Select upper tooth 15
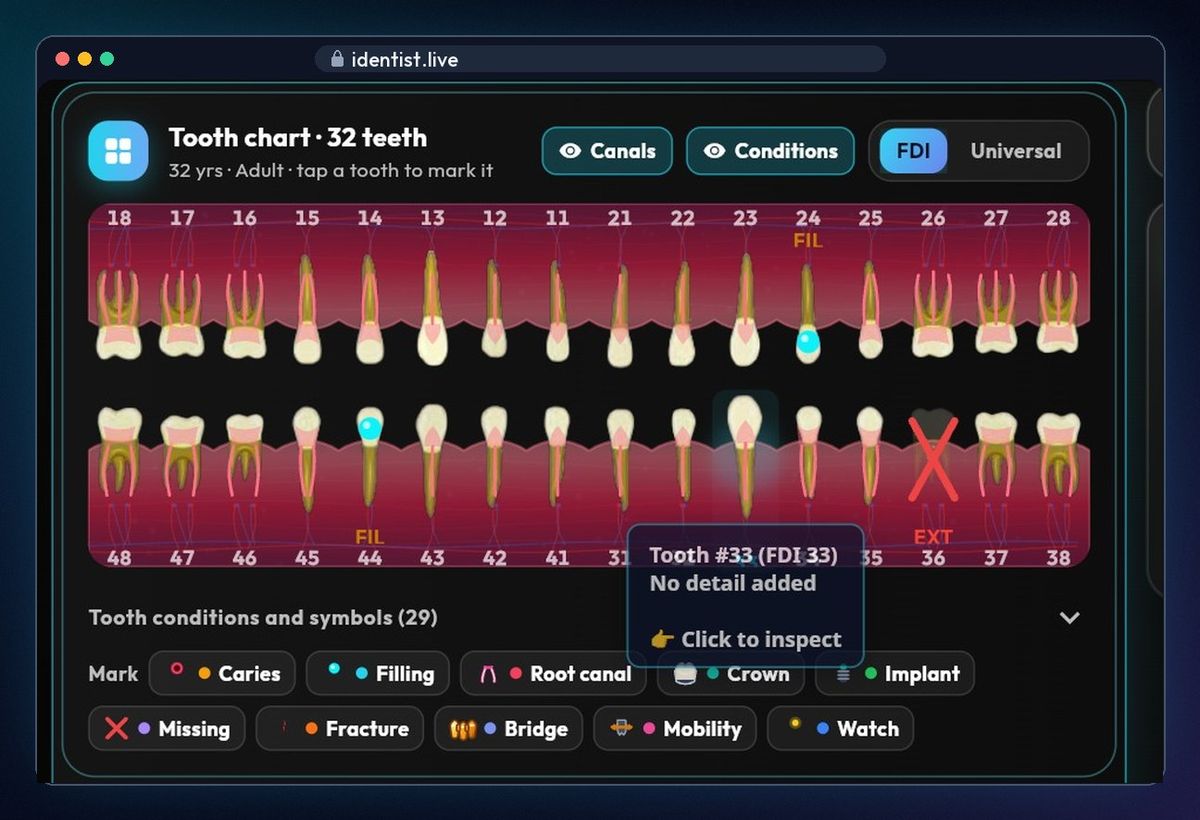The height and width of the screenshot is (820, 1200). coord(307,308)
